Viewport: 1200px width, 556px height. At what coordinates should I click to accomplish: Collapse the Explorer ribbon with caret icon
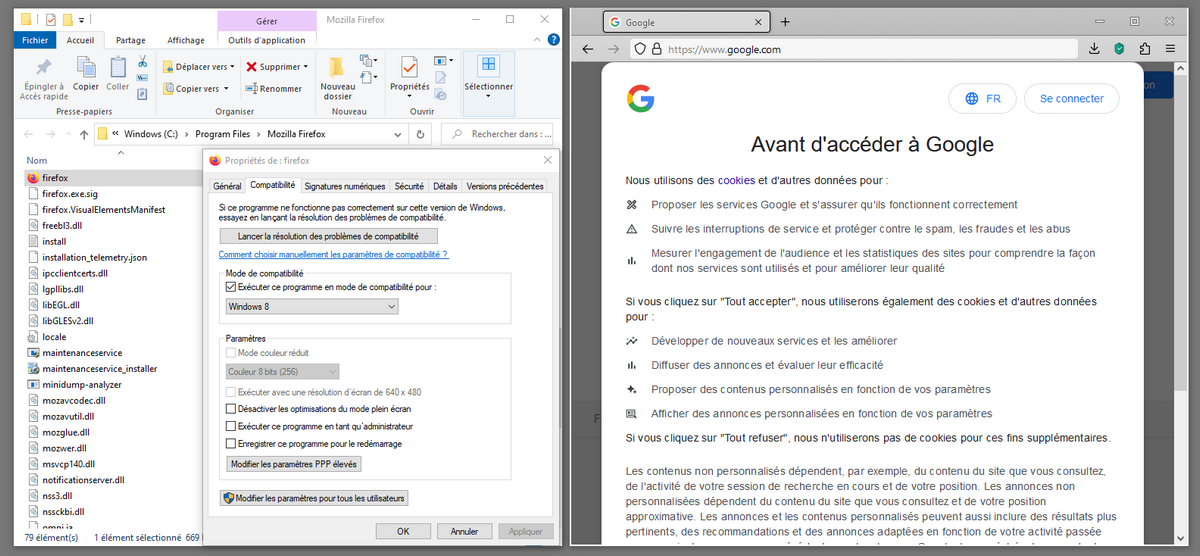point(537,40)
